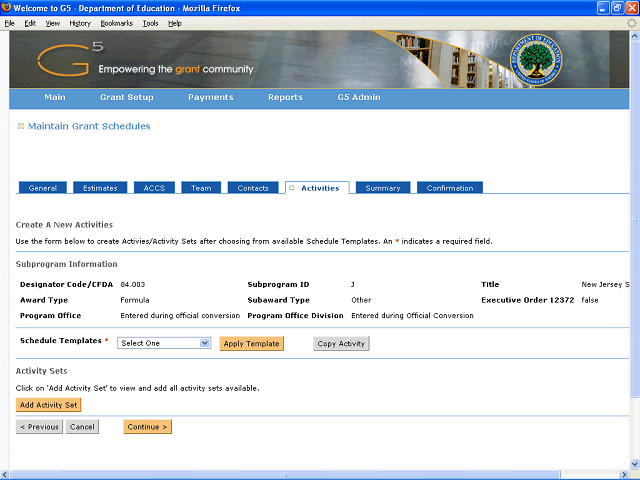Go to the Main navigation item
Viewport: 640px width, 480px height.
pyautogui.click(x=55, y=97)
